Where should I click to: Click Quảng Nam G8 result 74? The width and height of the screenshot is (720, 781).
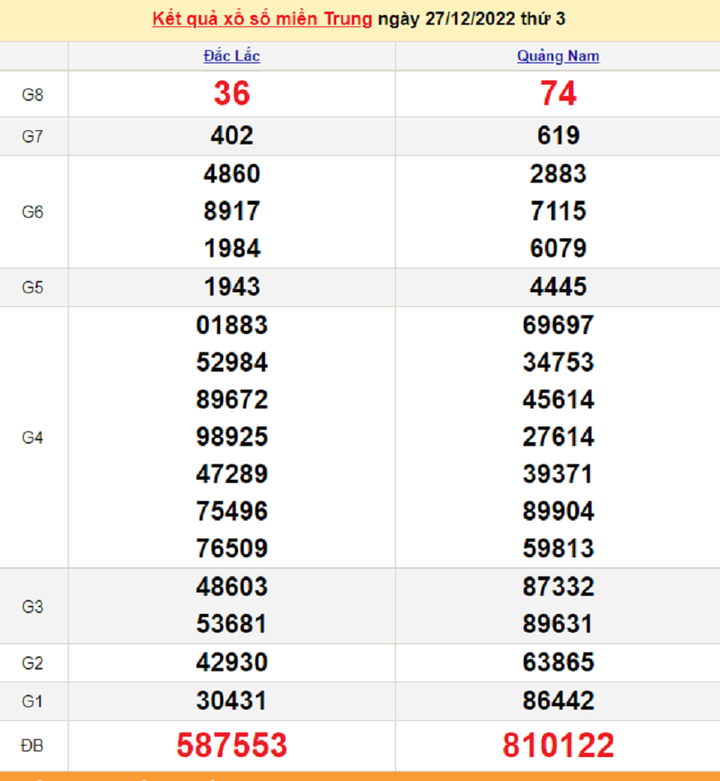(558, 93)
